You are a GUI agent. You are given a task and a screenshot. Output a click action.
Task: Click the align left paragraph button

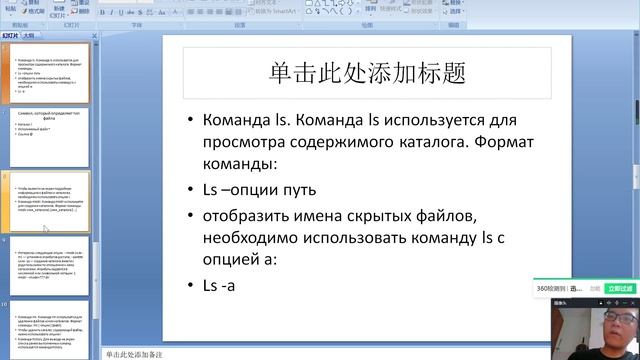pos(191,12)
